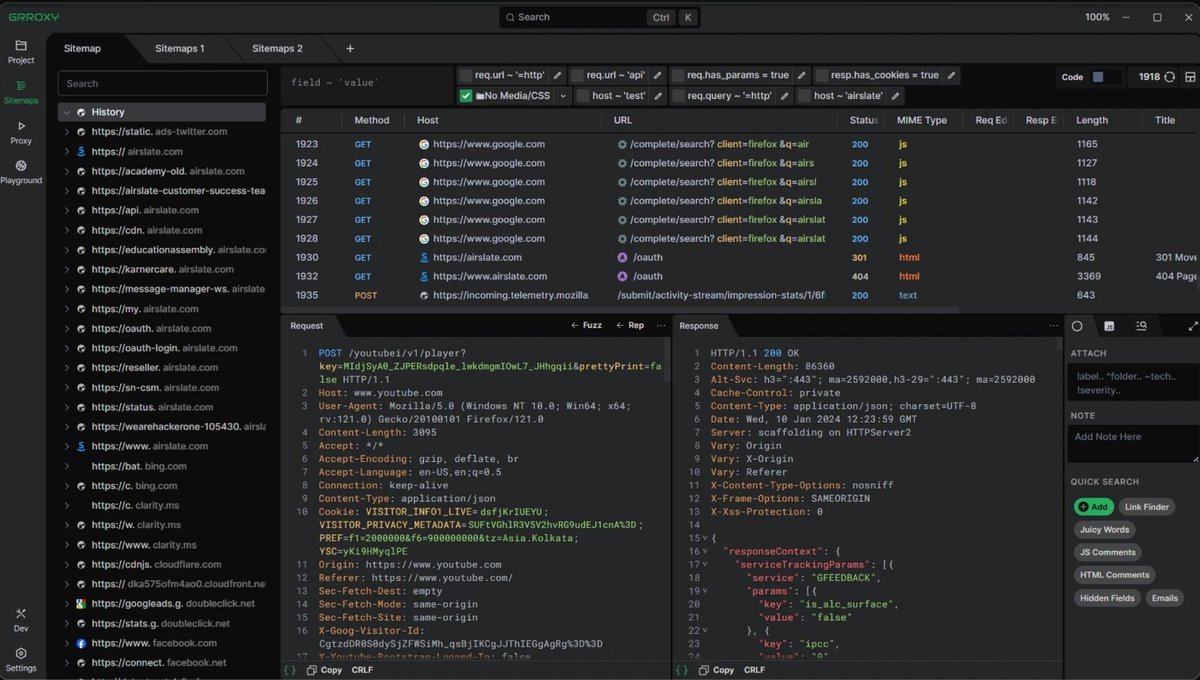Enable the req.has_params = true filter checkbox
Screen dimensions: 1200x680
(x=678, y=75)
